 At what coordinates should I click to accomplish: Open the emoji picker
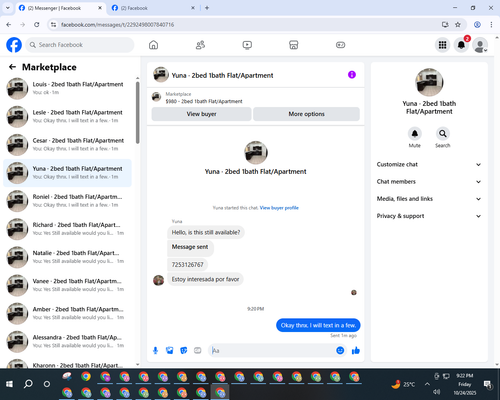tap(340, 350)
